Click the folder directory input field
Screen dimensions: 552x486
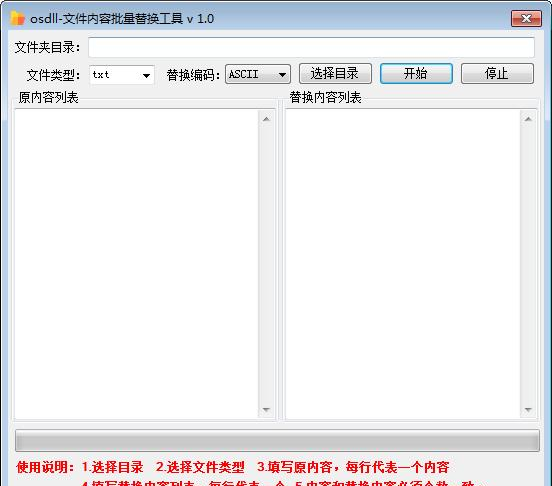(x=311, y=47)
